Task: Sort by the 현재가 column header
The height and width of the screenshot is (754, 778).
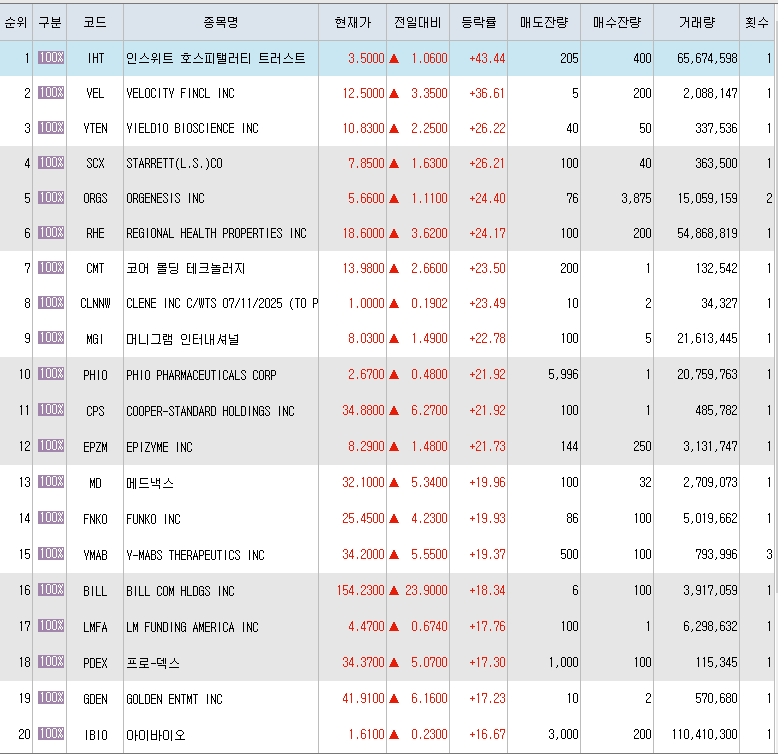Action: click(x=352, y=22)
